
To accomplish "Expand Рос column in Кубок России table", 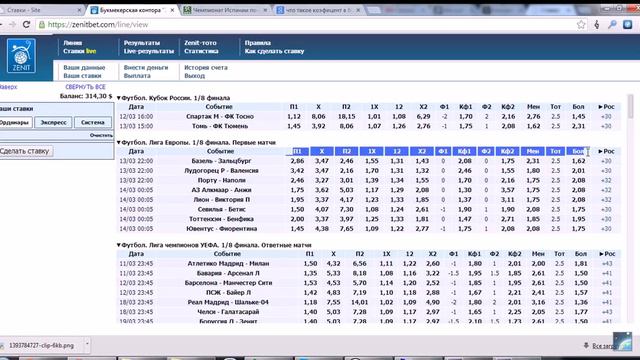I will point(607,107).
